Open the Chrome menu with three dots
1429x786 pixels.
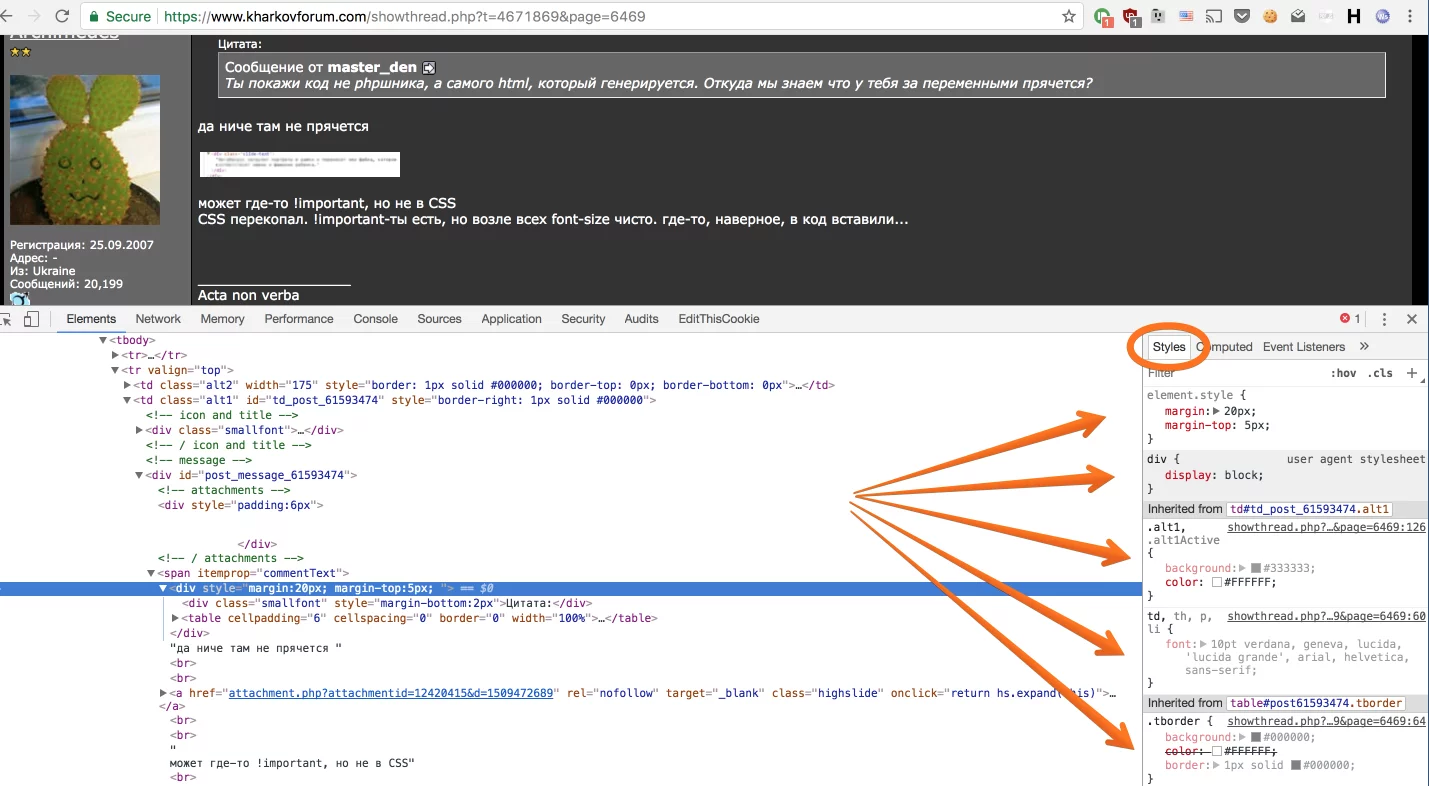click(1409, 16)
